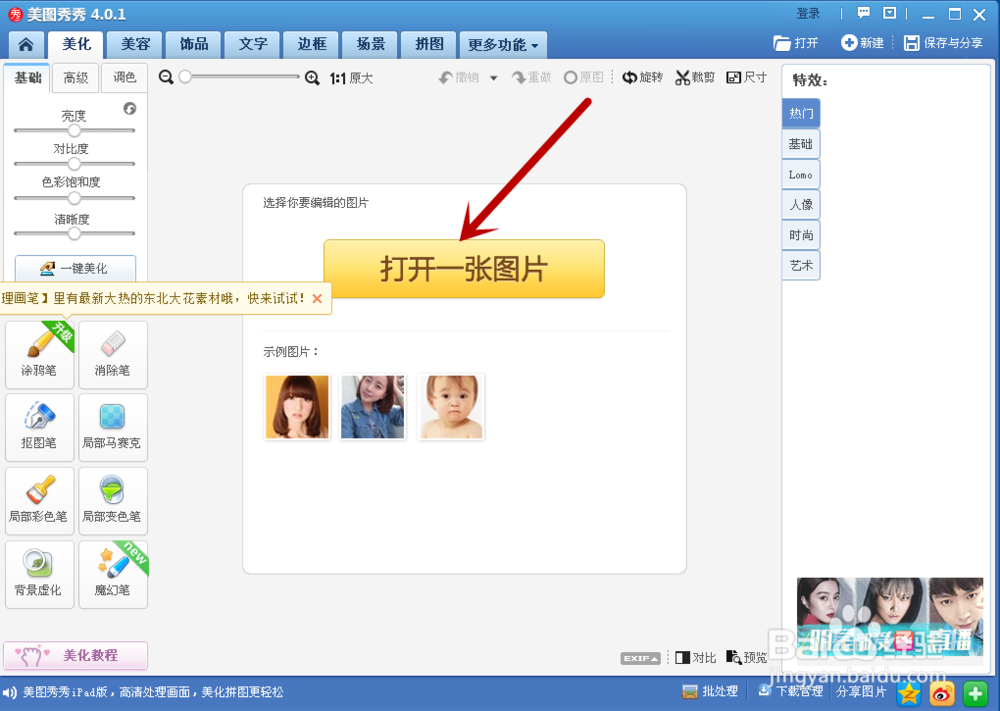Viewport: 1000px width, 711px height.
Task: Open 下载管理 download manager
Action: click(790, 691)
